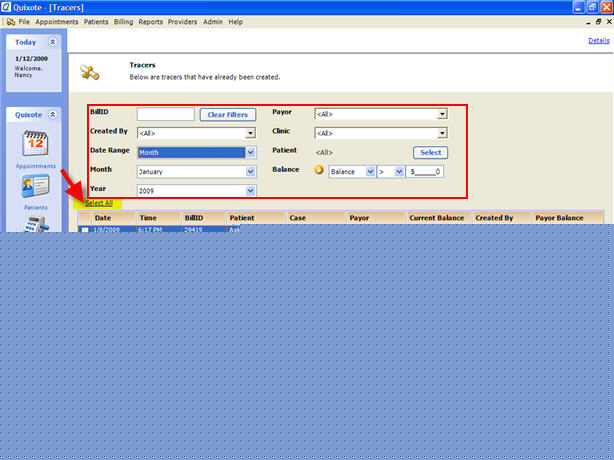Sort by the Current Balance column header
The height and width of the screenshot is (460, 614).
click(x=439, y=218)
